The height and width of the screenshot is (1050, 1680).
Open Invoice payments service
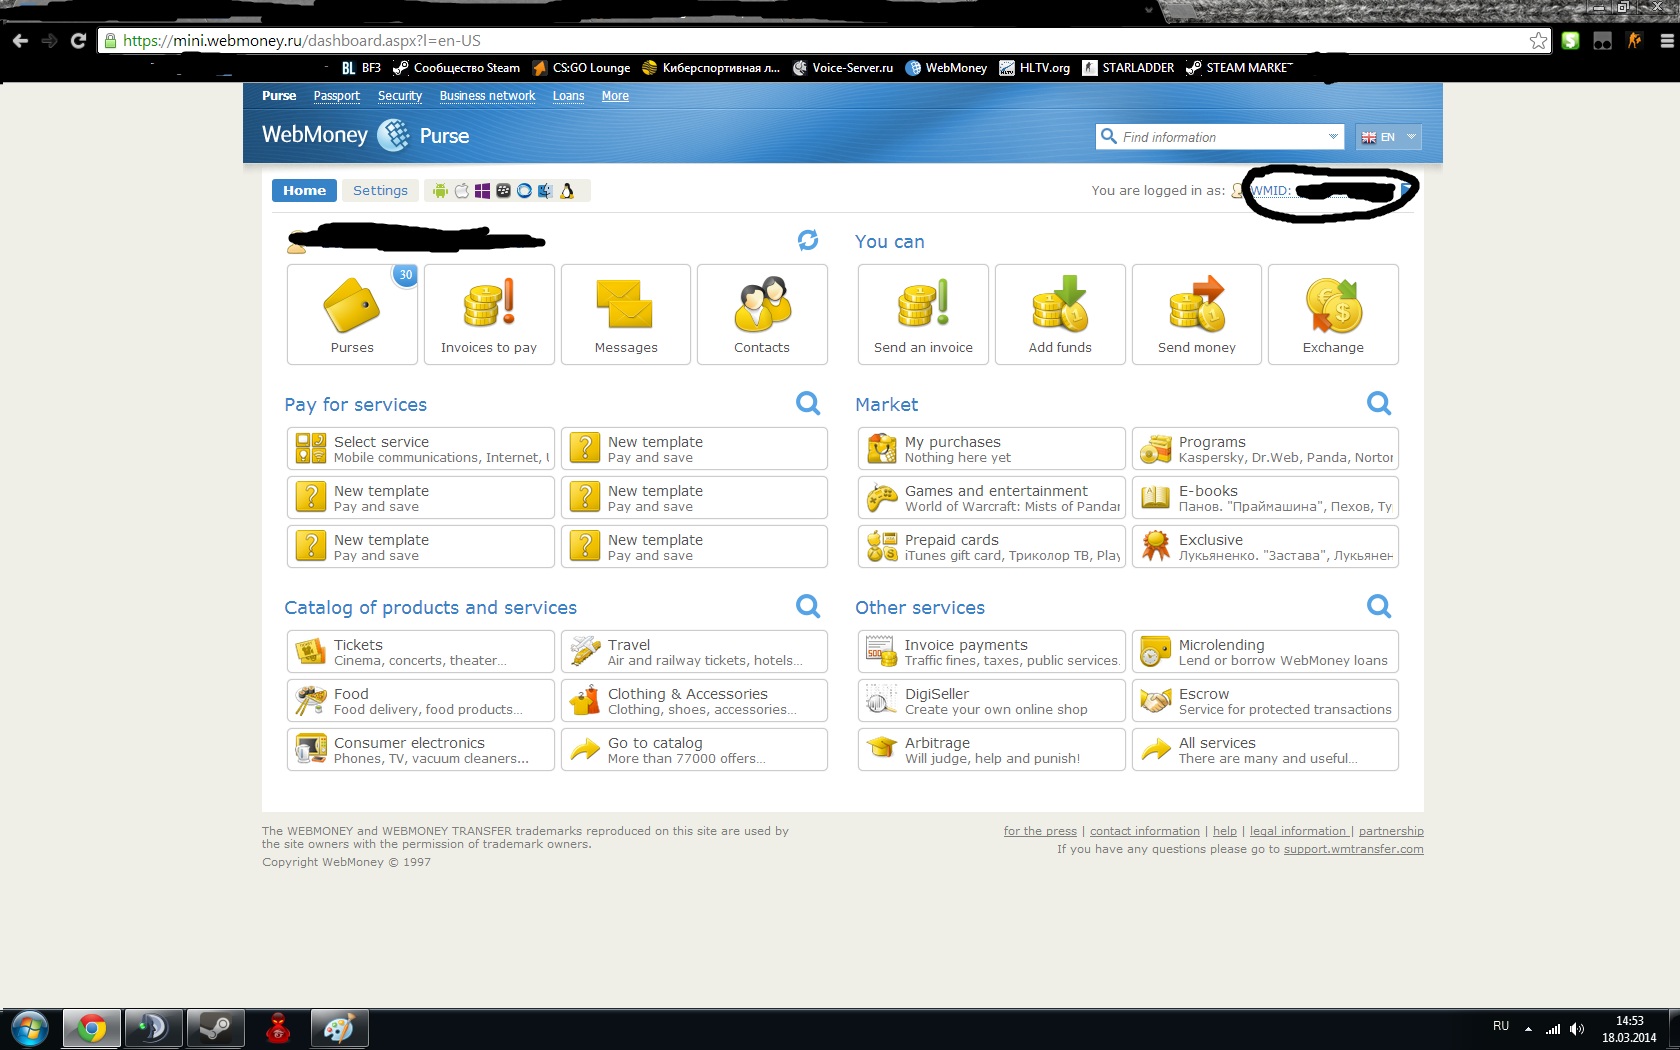point(991,651)
